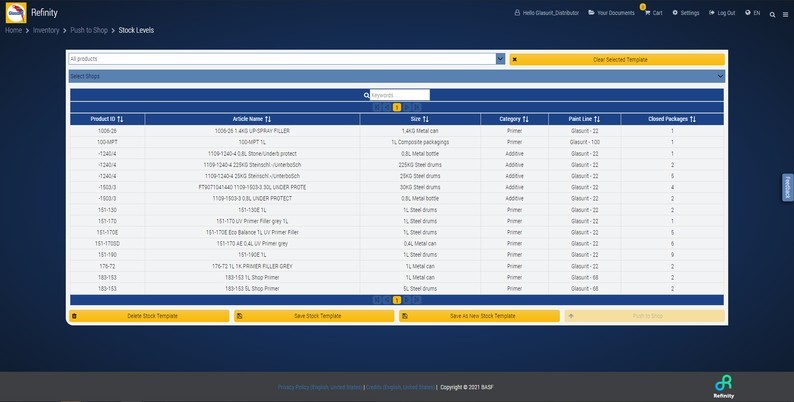Go to next page in top pager
This screenshot has height=402, width=794.
coord(407,107)
